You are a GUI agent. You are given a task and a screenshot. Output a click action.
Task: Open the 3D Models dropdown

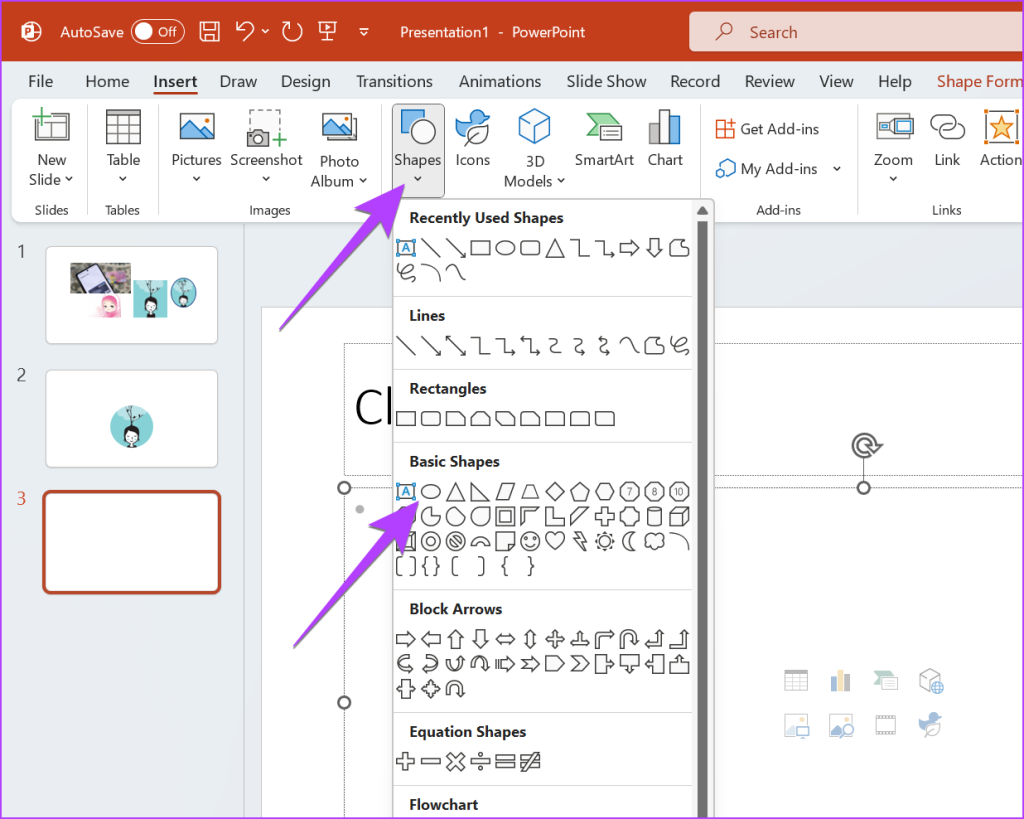tap(534, 149)
